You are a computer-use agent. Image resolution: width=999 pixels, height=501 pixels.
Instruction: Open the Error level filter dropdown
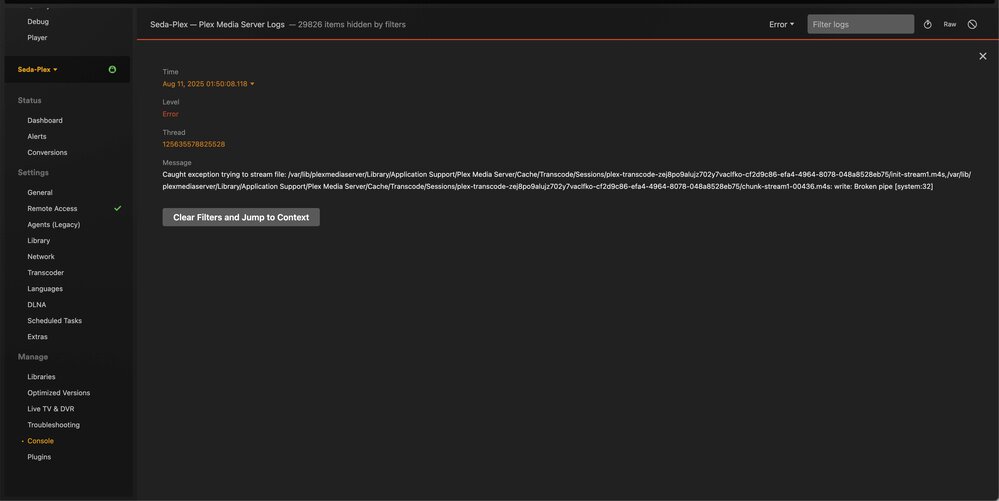782,24
